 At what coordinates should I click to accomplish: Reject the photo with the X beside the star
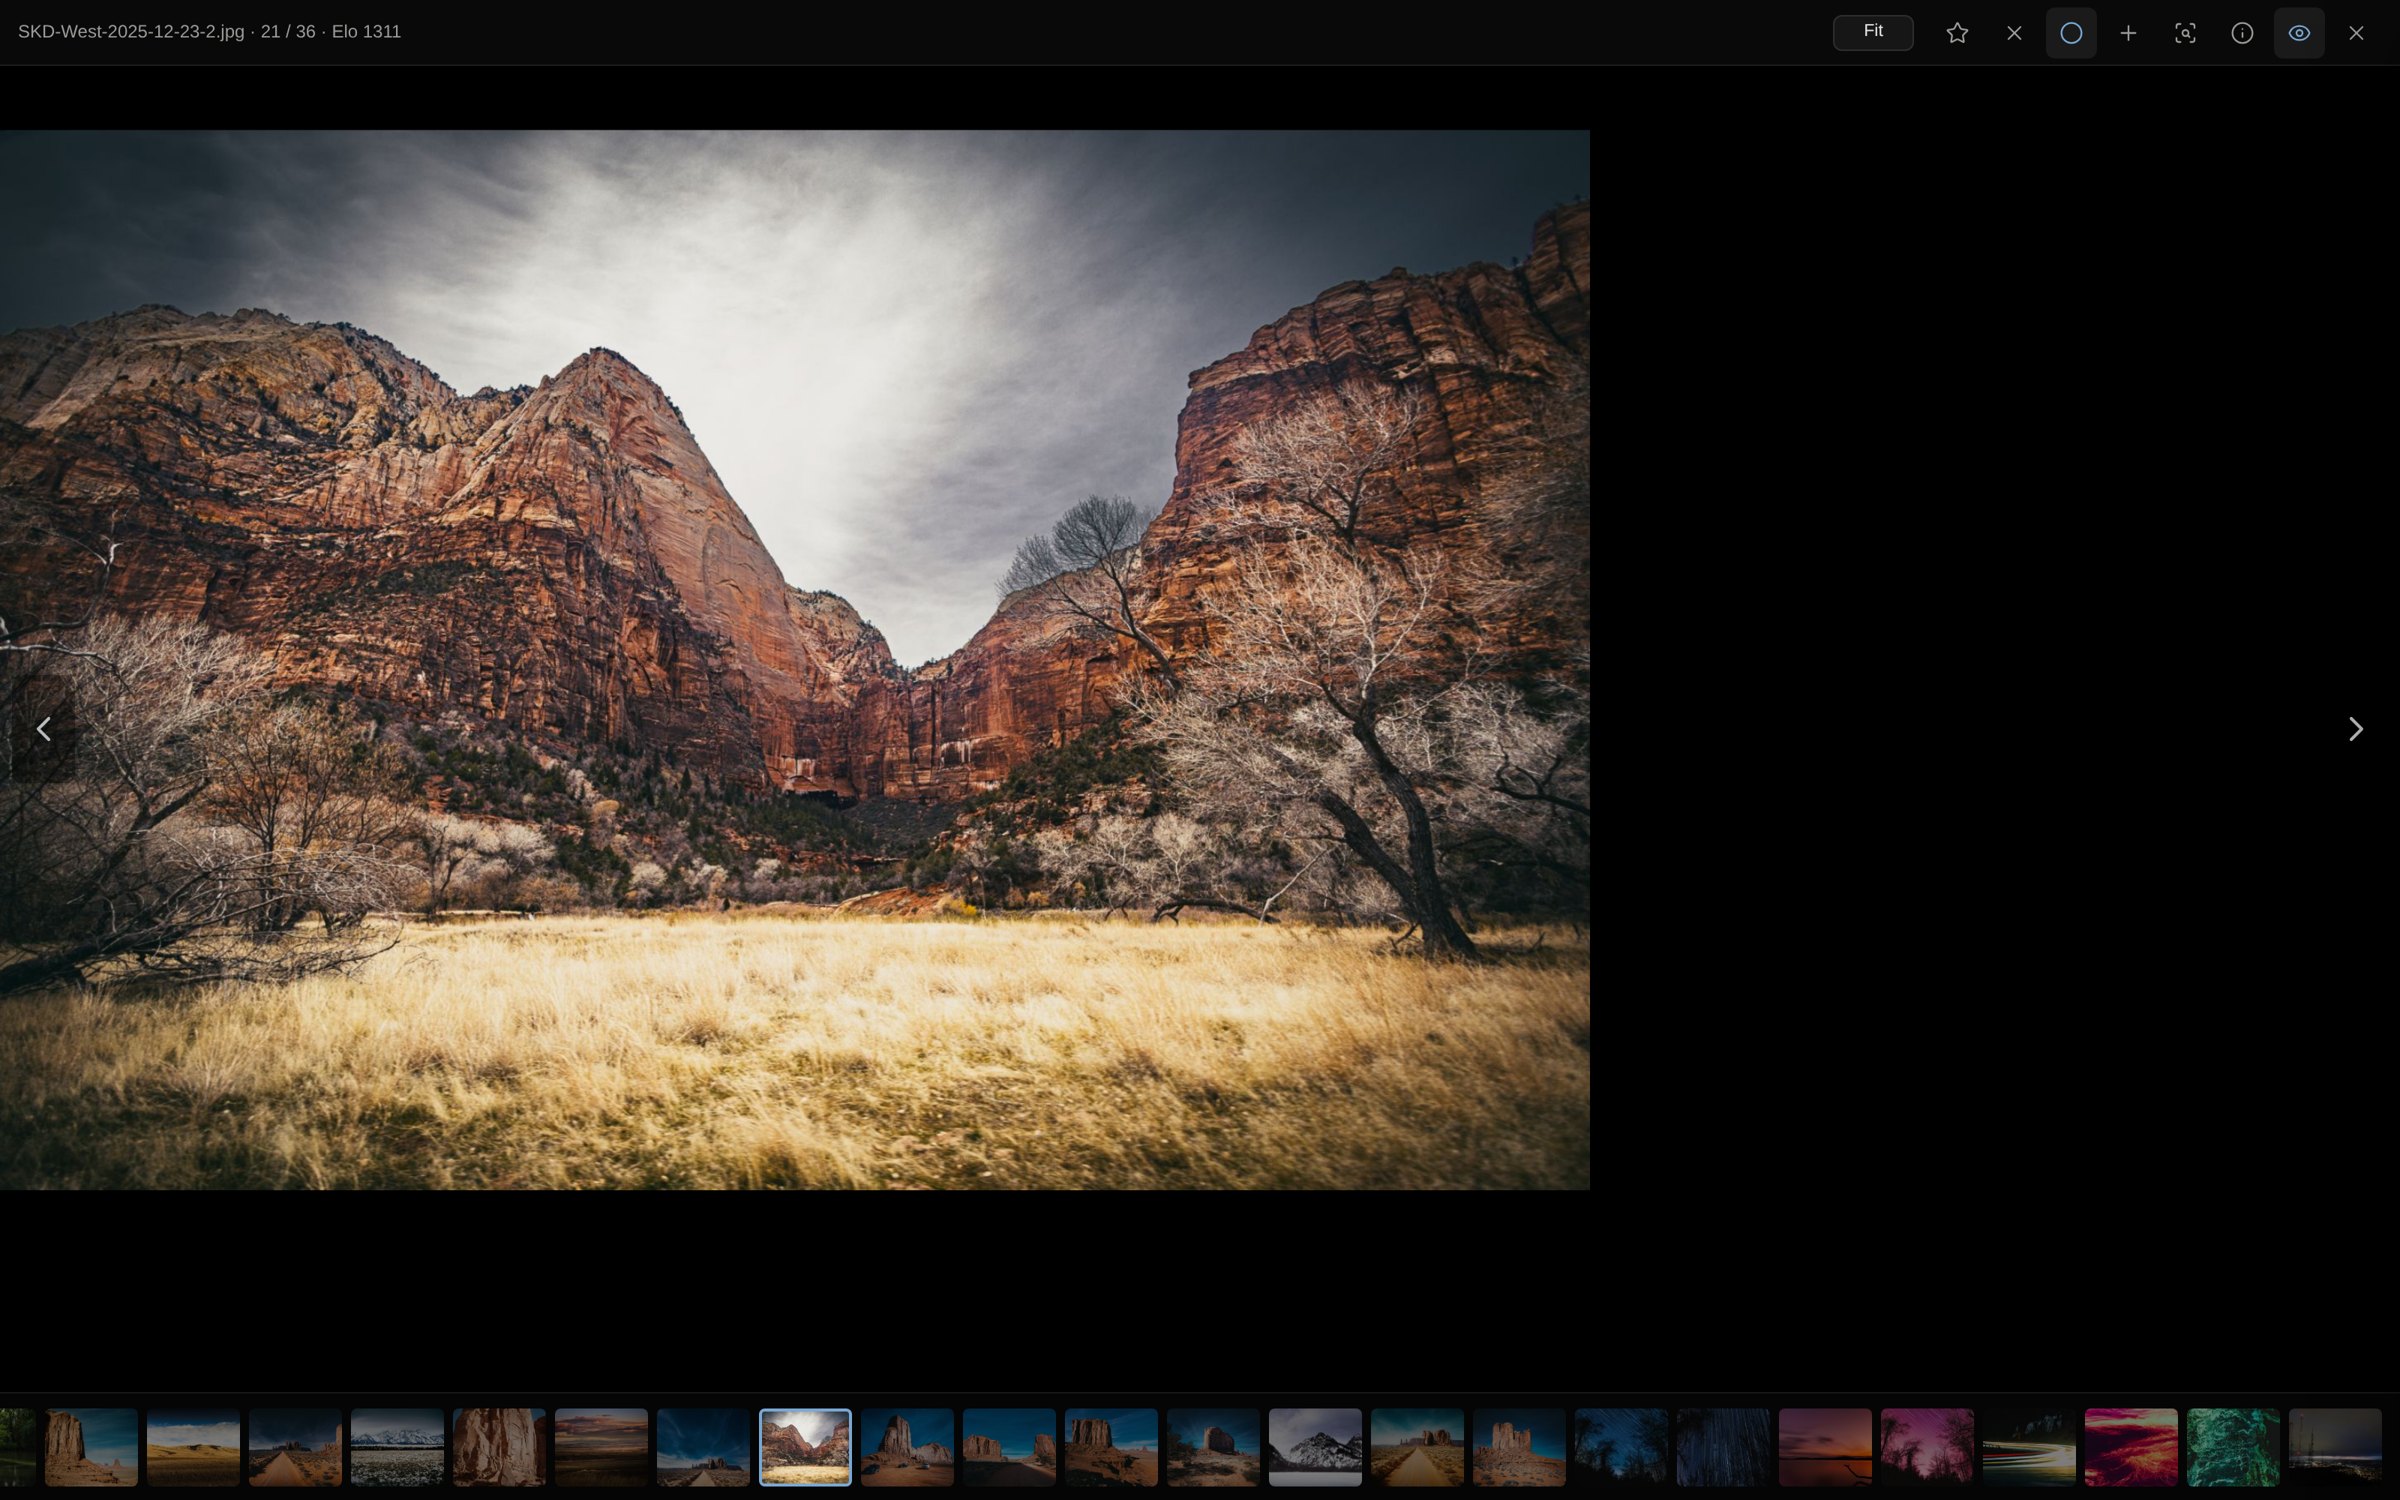(2014, 33)
